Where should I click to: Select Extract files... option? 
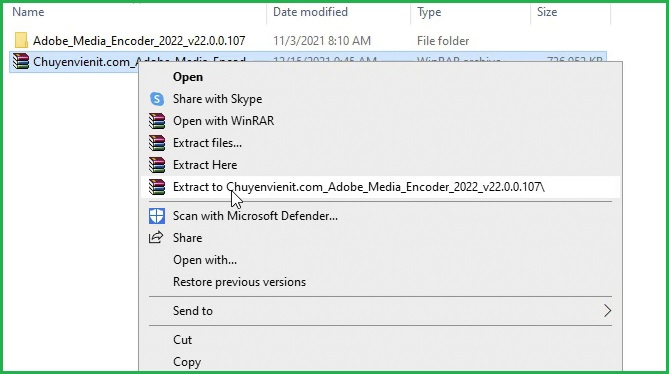point(380,143)
